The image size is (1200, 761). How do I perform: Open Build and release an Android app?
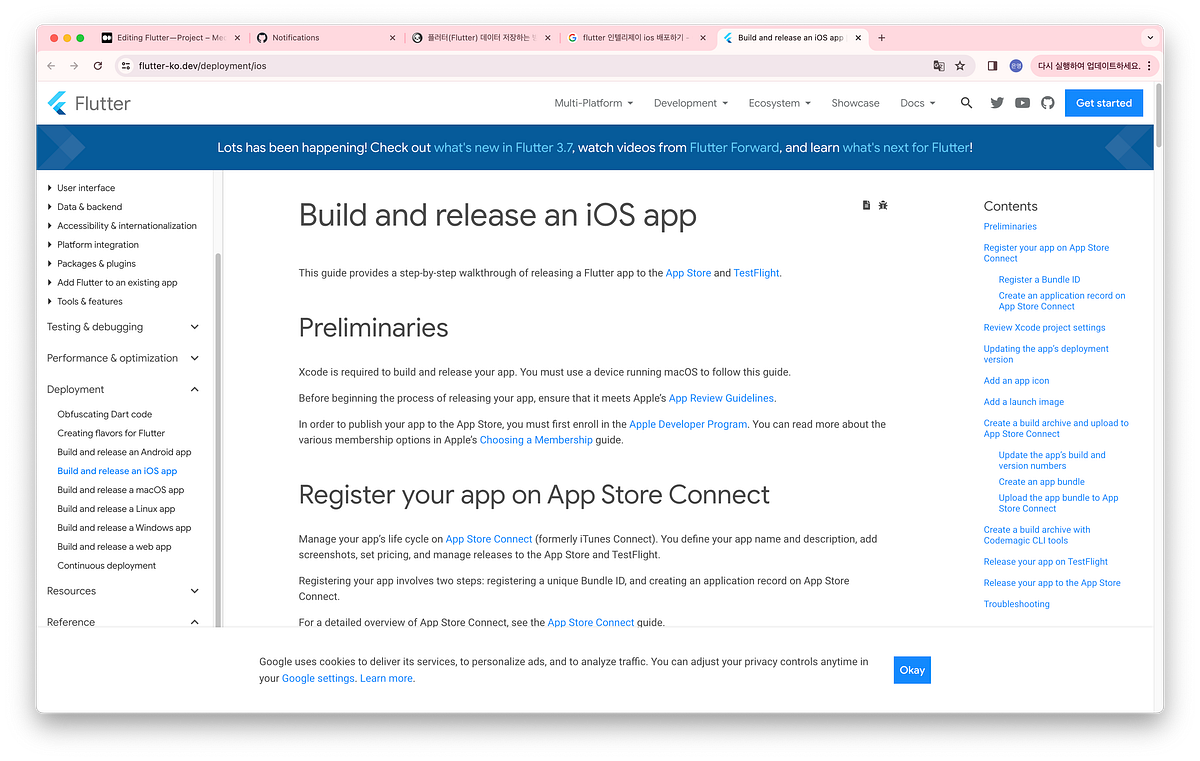[x=124, y=452]
